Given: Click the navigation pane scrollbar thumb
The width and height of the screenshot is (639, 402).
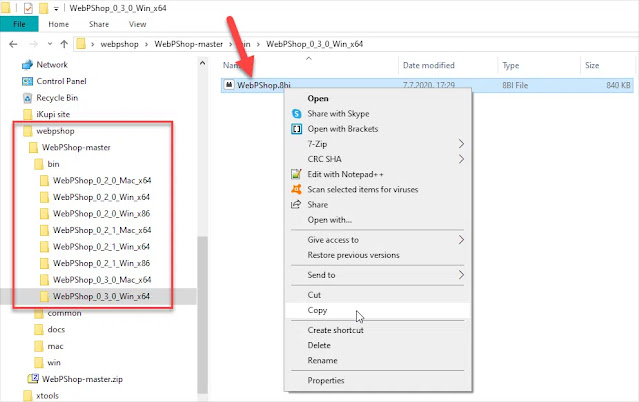Looking at the screenshot, I should point(203,315).
